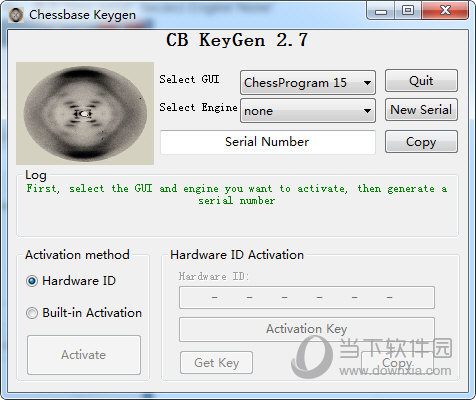Click the 'Select Engine' label
Screen dimensions: 476x400
(x=198, y=107)
